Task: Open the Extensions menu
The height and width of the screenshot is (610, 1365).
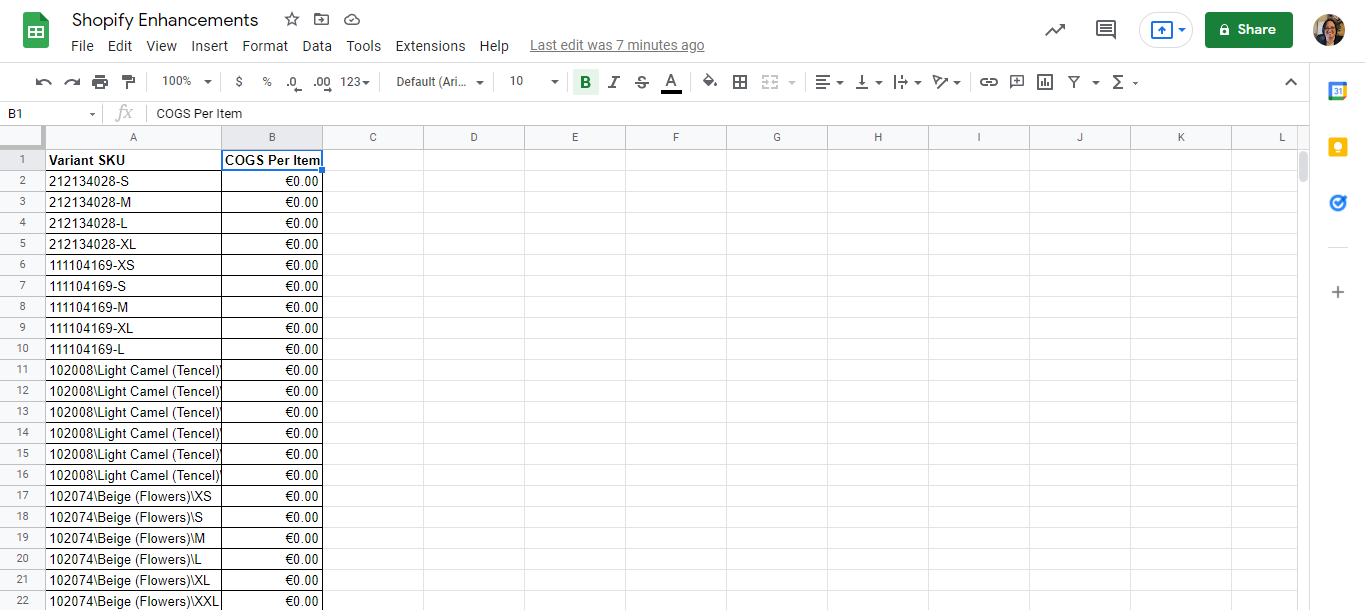Action: pos(430,46)
